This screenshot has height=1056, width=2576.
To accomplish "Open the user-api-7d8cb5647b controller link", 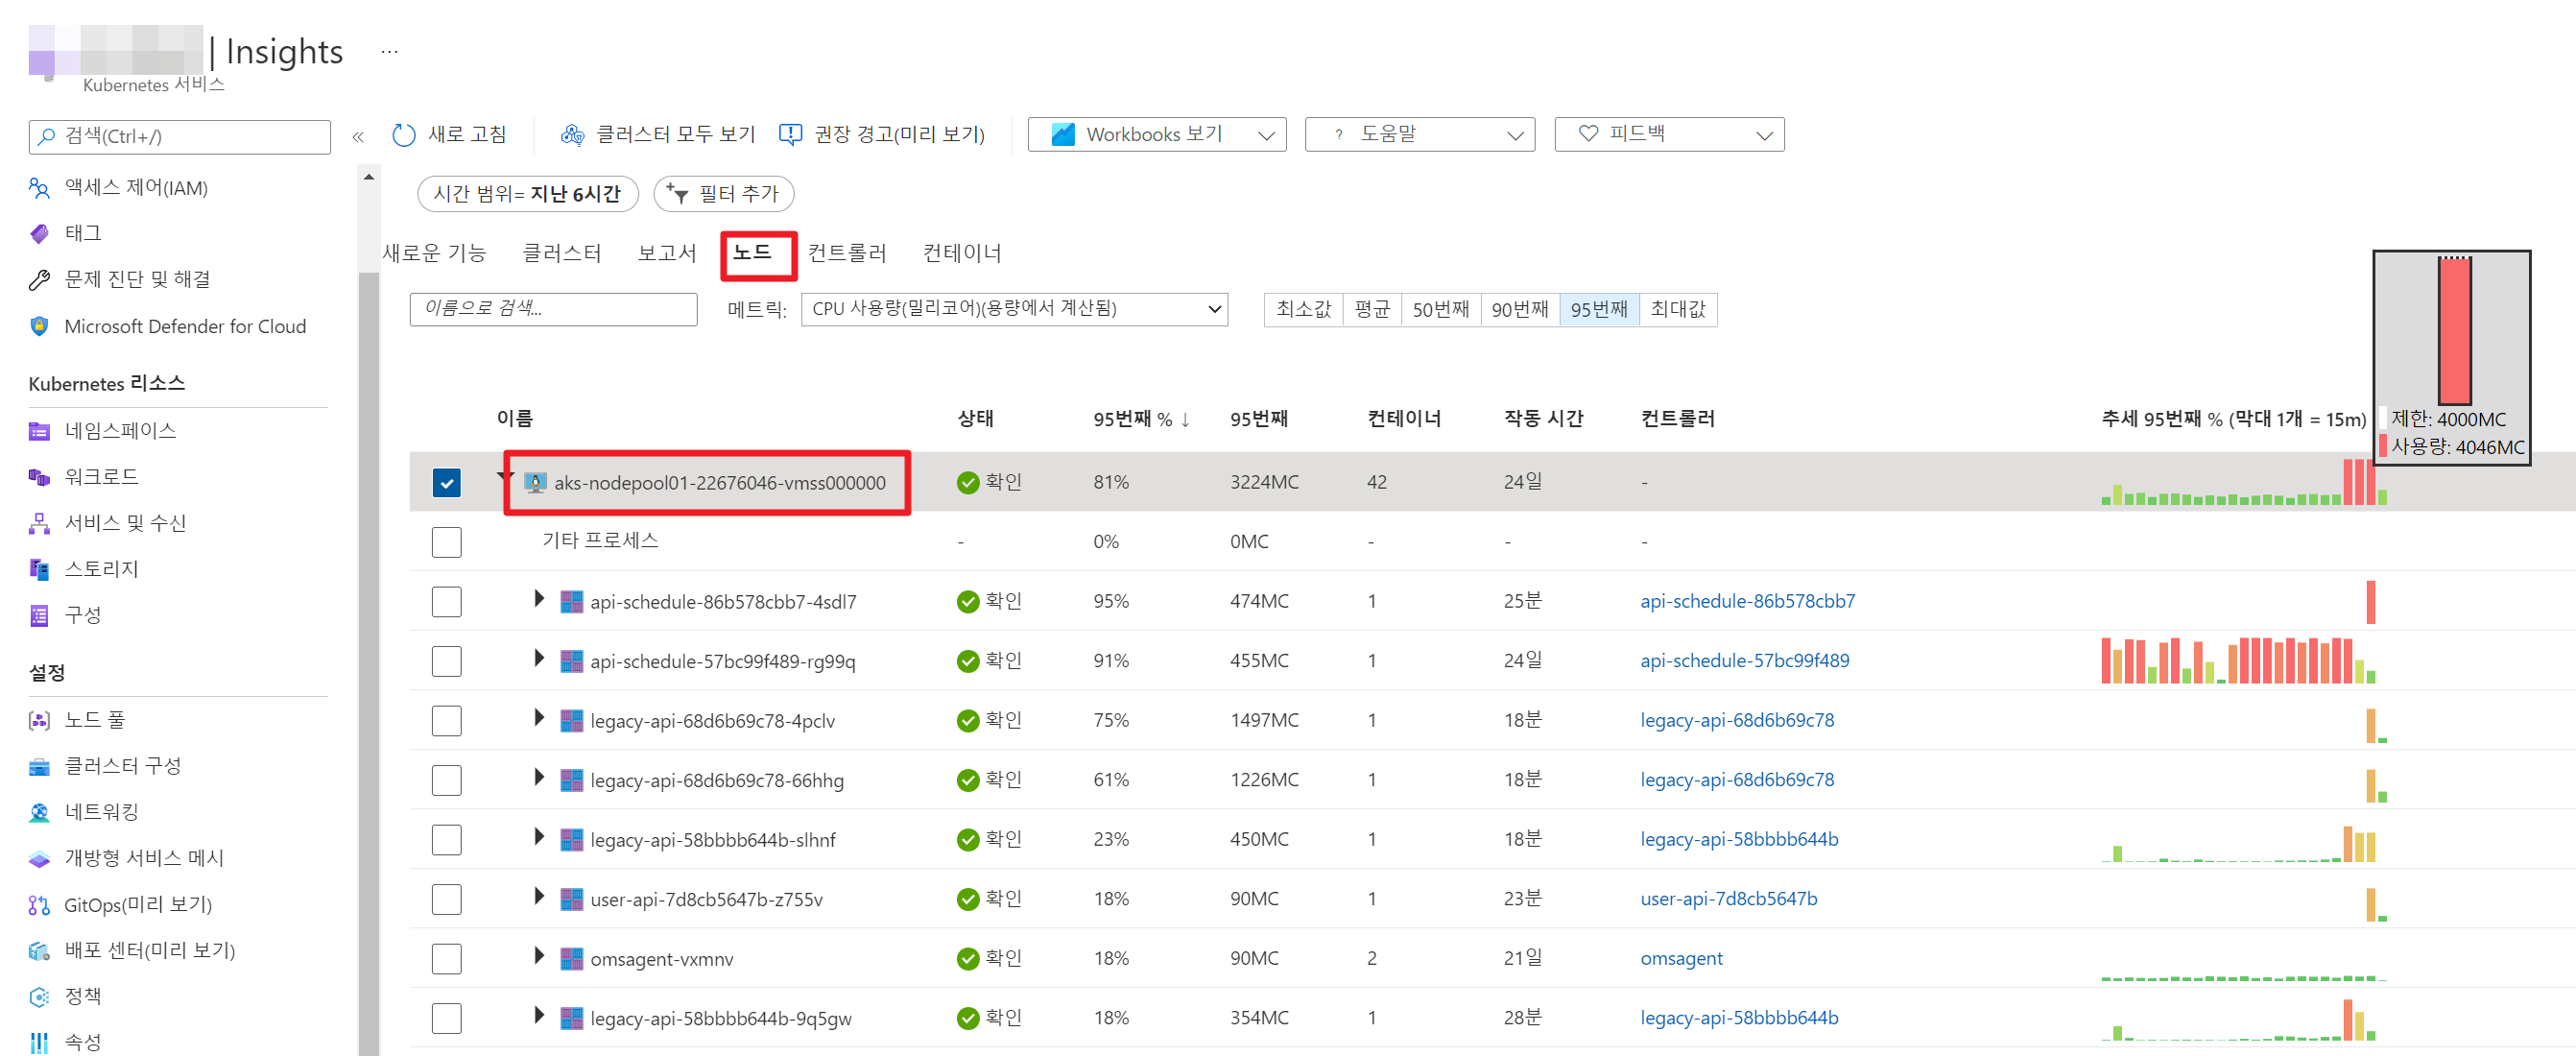I will pos(1728,899).
